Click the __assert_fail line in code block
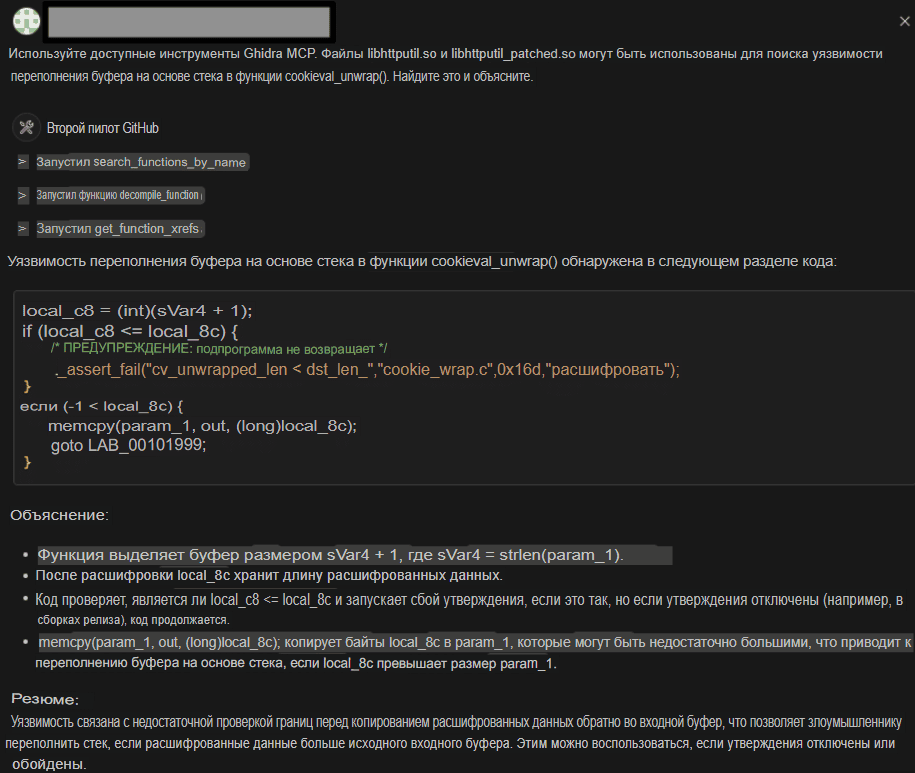 [367, 369]
